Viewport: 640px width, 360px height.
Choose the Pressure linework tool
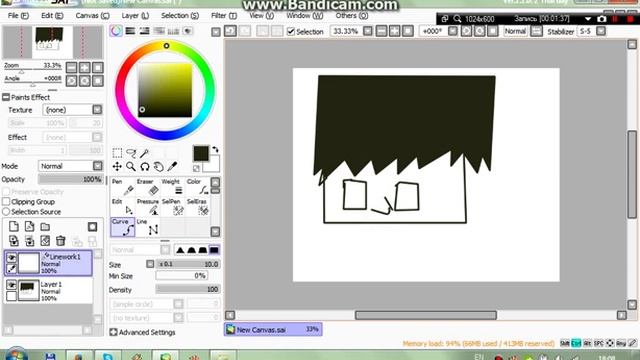(x=148, y=207)
